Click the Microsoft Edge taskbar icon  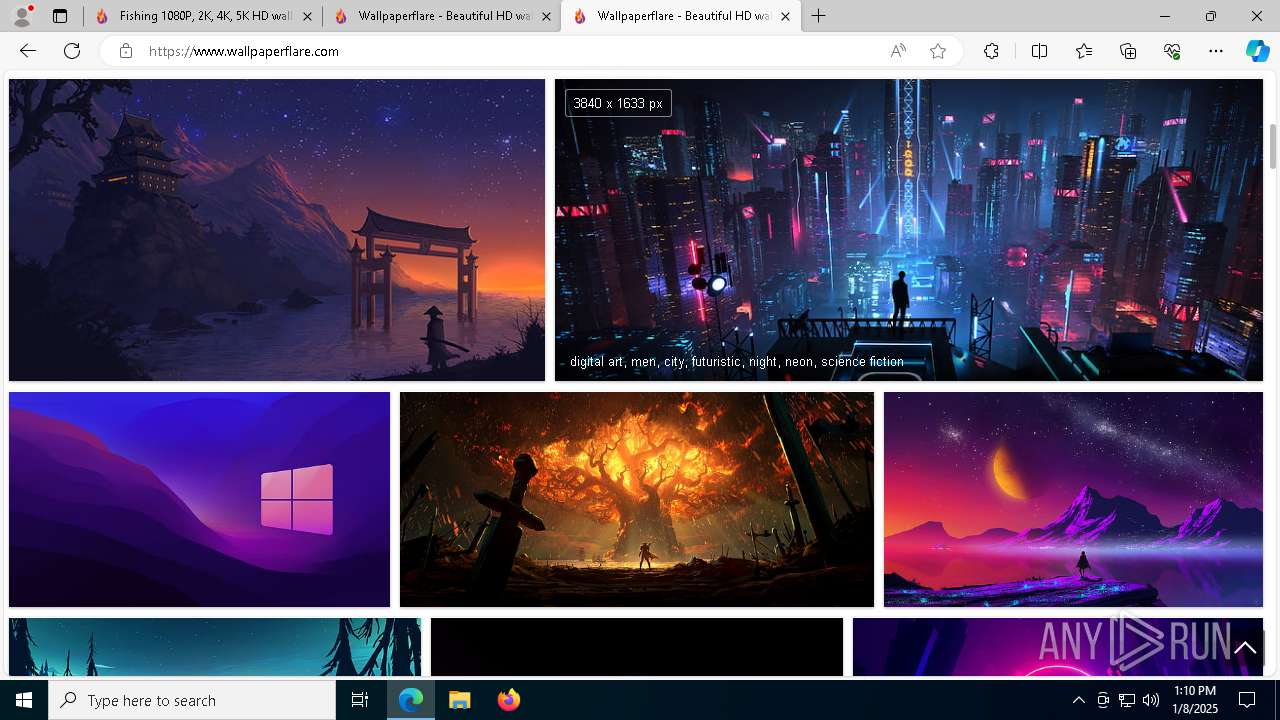(x=411, y=700)
